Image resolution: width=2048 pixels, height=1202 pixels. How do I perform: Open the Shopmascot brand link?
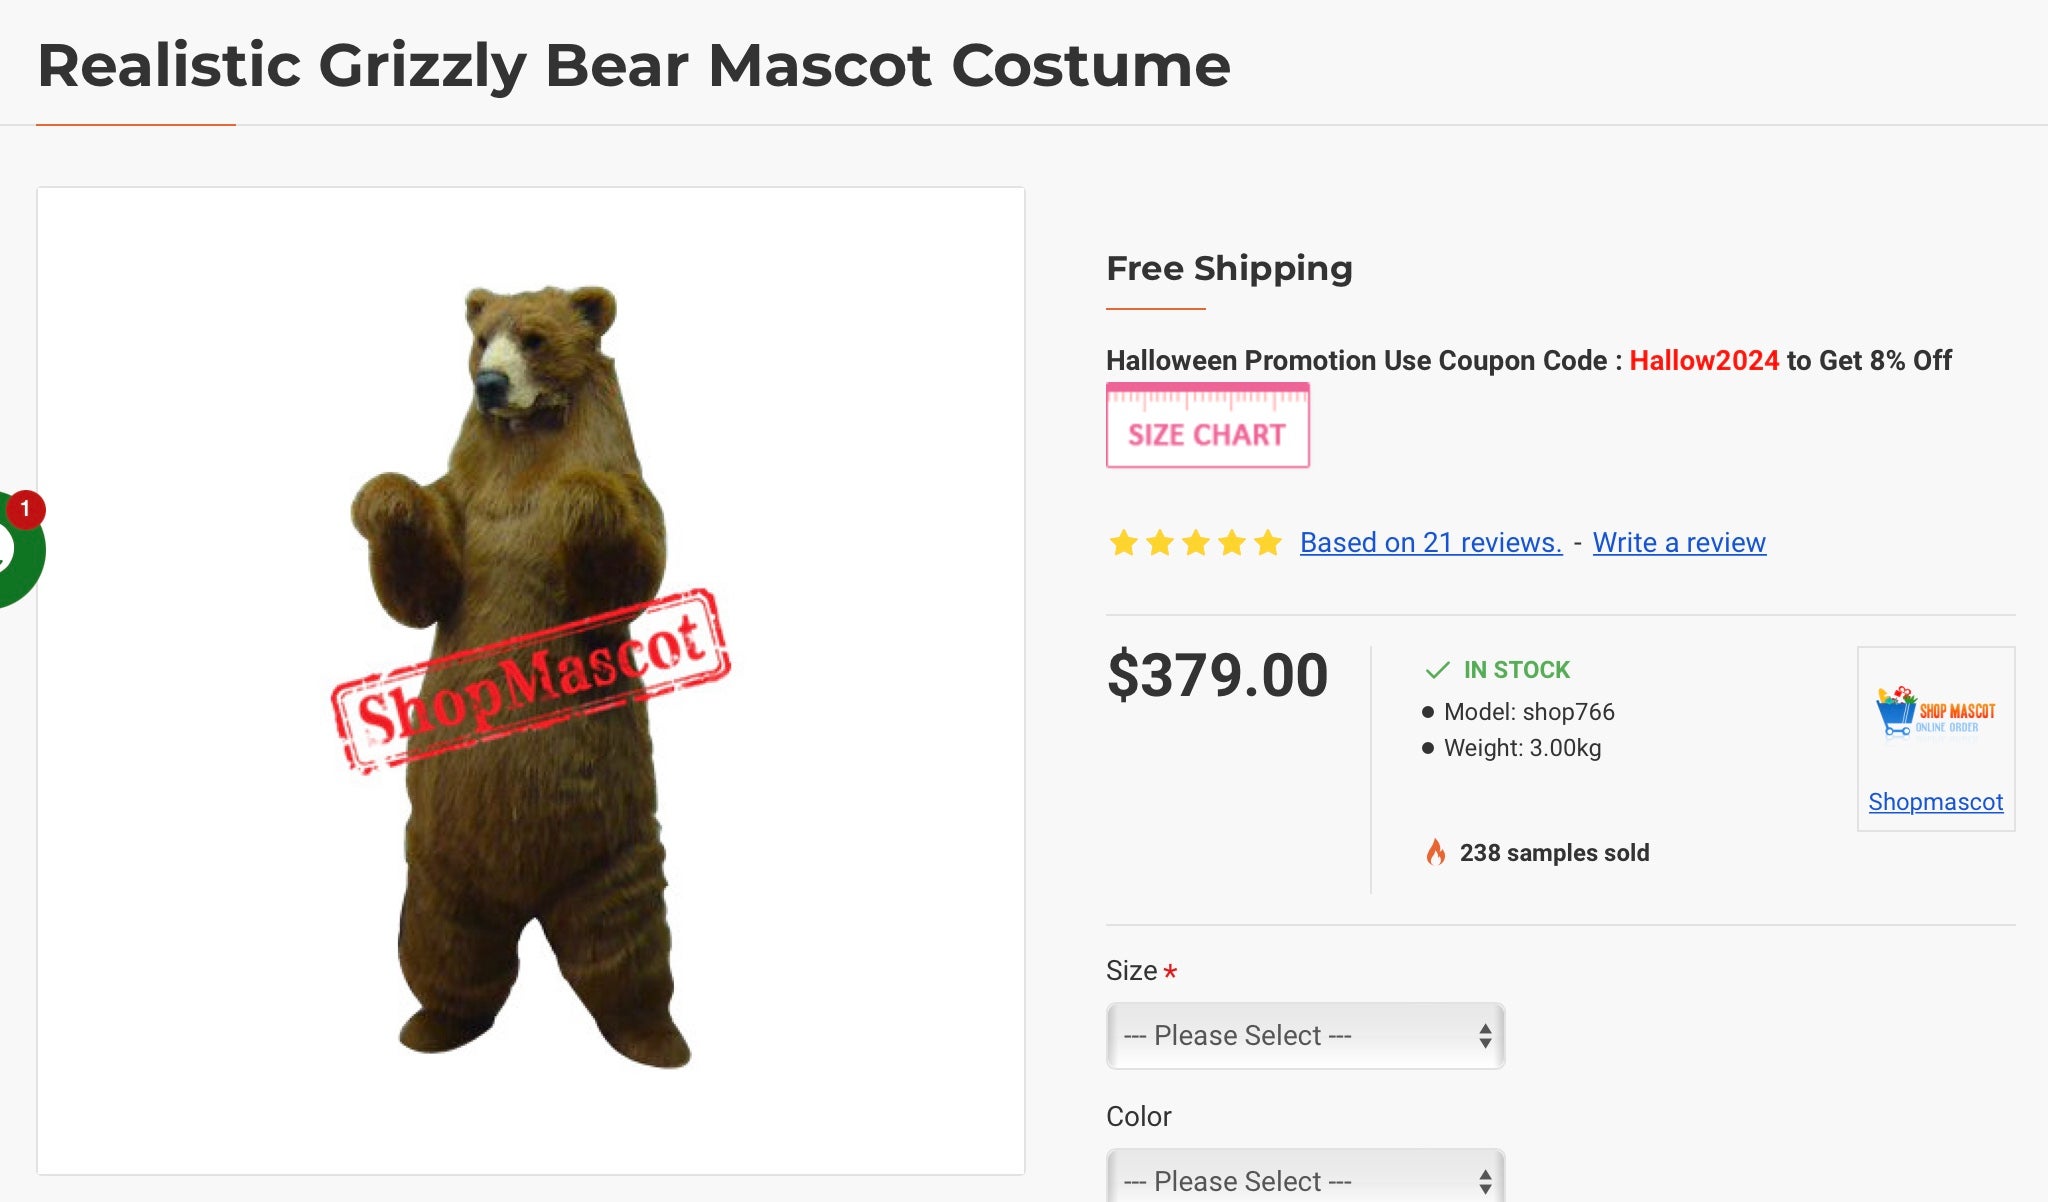tap(1935, 802)
